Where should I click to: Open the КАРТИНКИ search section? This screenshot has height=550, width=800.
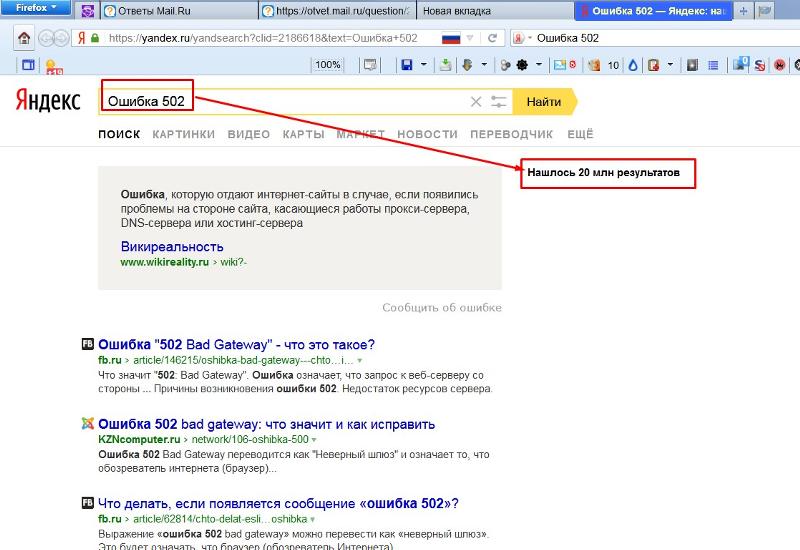184,134
